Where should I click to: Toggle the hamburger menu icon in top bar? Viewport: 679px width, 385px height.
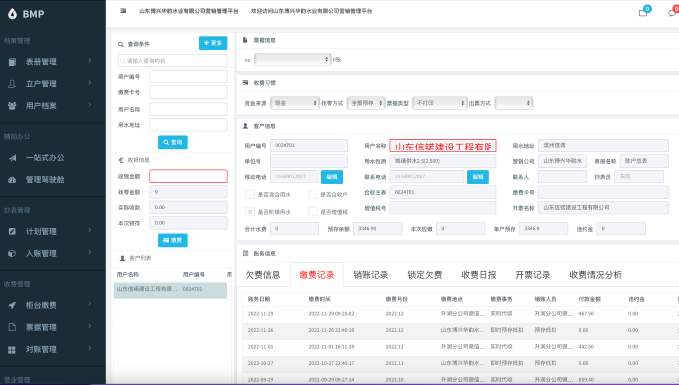[x=123, y=11]
